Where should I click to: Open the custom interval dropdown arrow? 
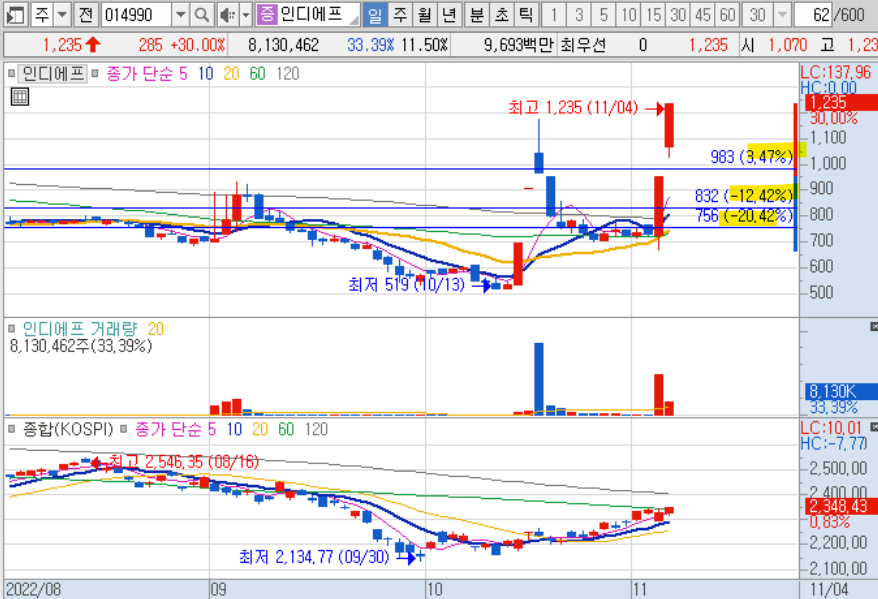click(x=782, y=15)
